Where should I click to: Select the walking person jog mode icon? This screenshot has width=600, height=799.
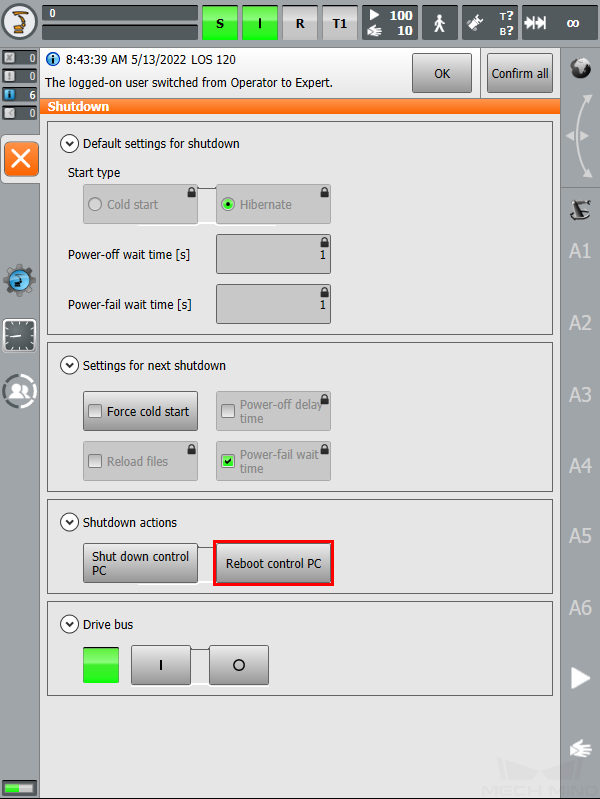(x=439, y=23)
